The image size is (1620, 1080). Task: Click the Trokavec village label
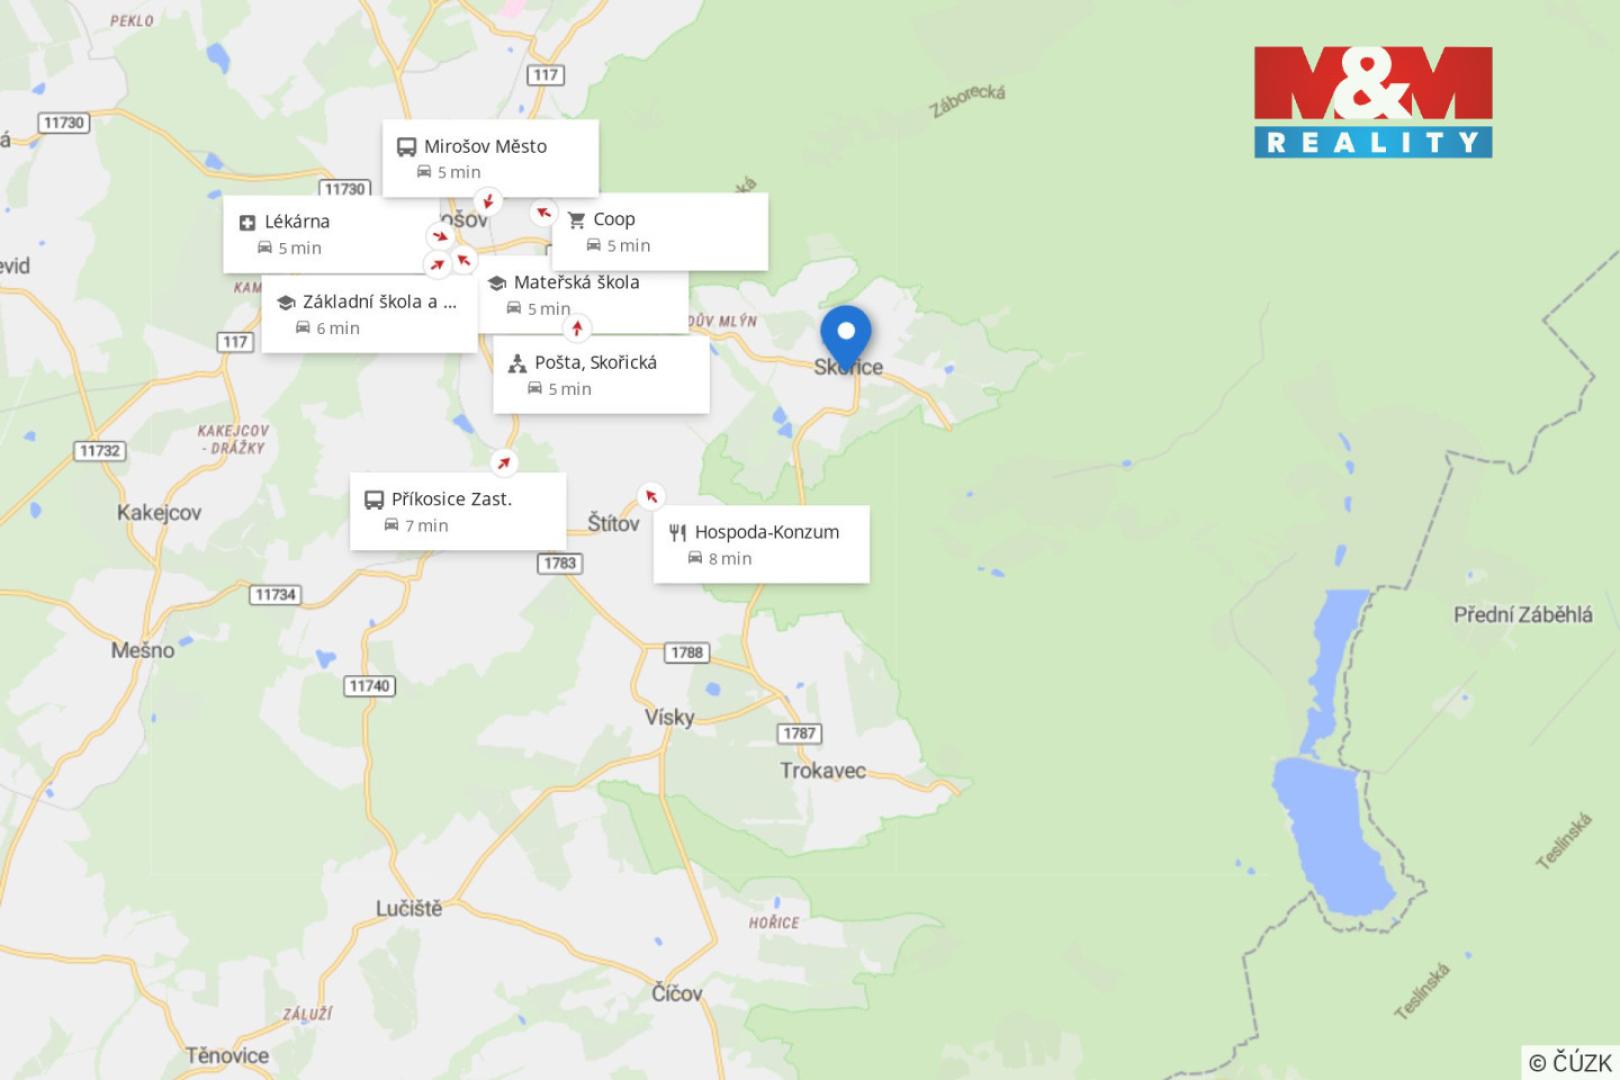coord(822,771)
